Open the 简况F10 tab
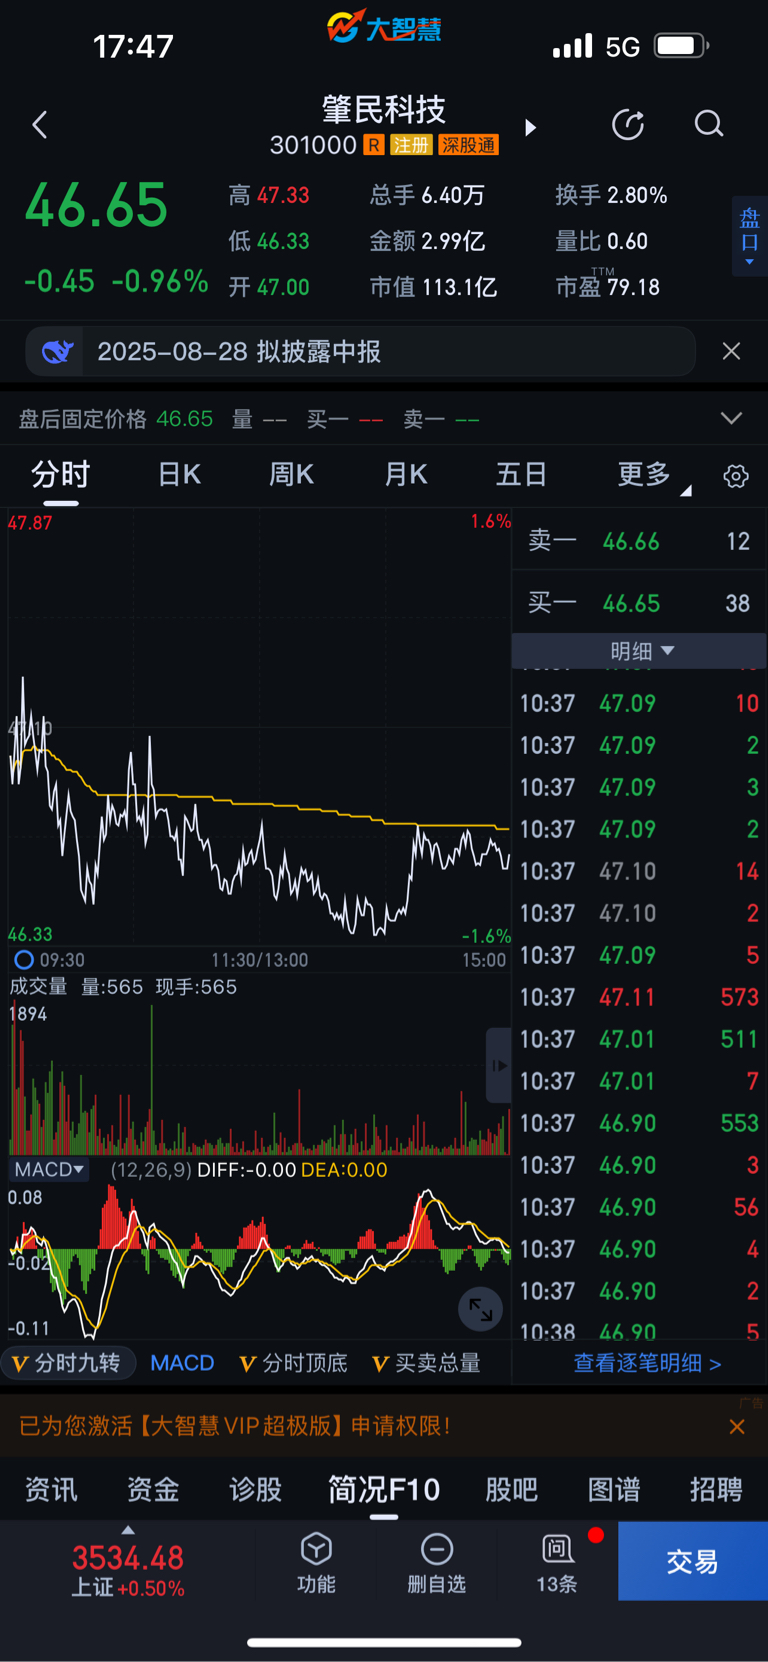This screenshot has height=1662, width=768. coord(384,1490)
